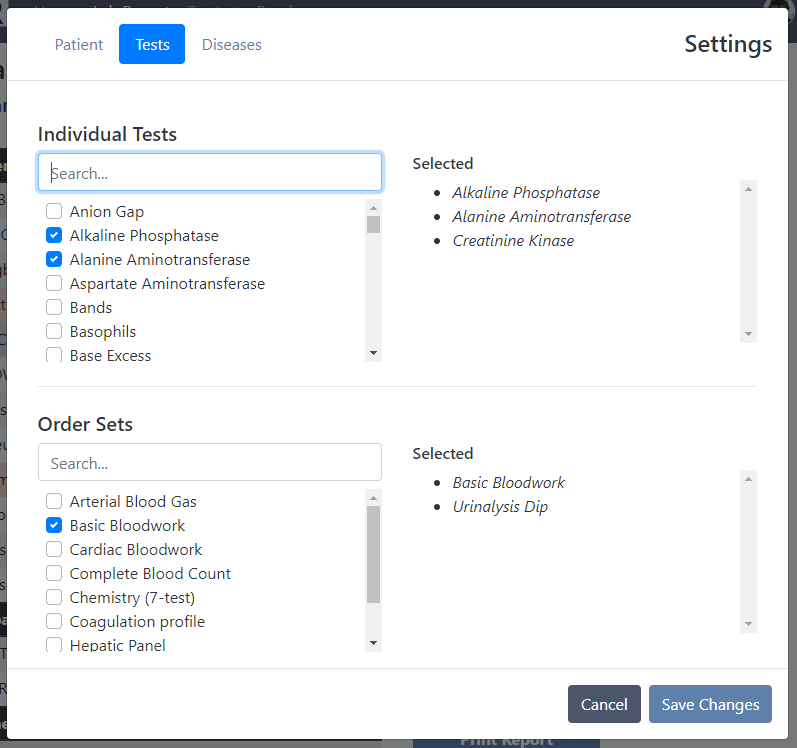This screenshot has width=797, height=748.
Task: Open the Diseases tab
Action: click(x=231, y=45)
